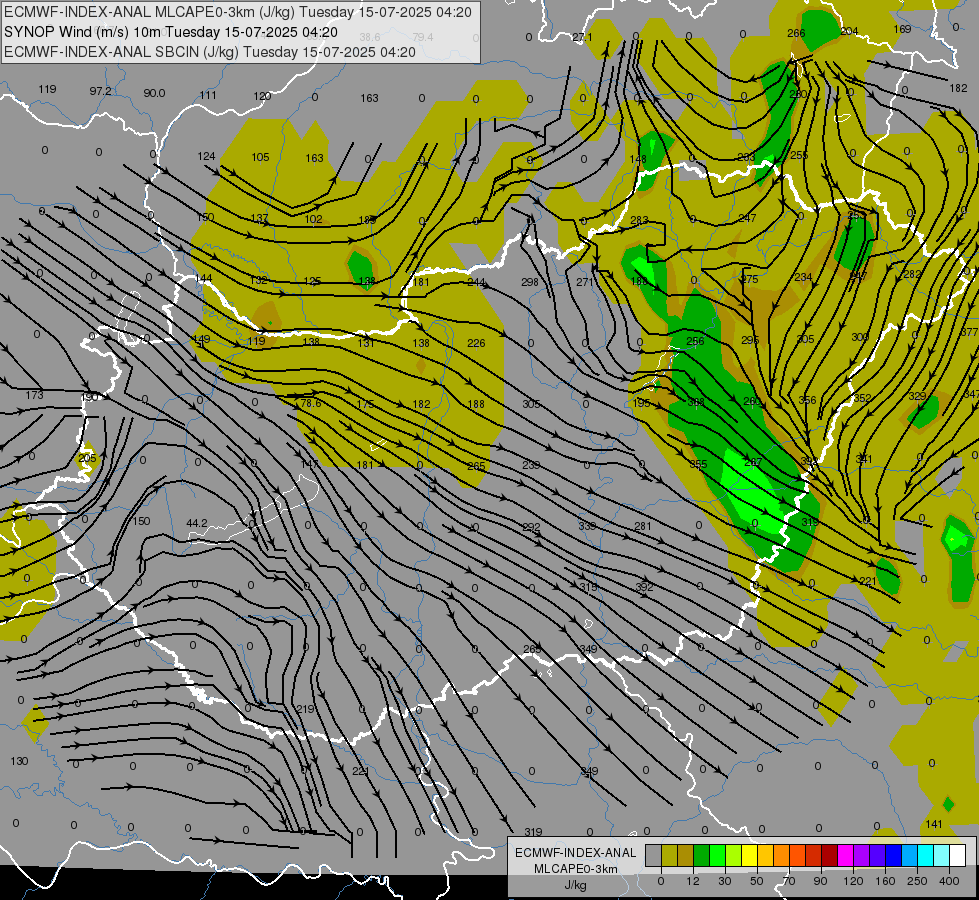Image resolution: width=979 pixels, height=900 pixels.
Task: Click the 'J/kg' unit label in the legend
Action: click(x=576, y=885)
